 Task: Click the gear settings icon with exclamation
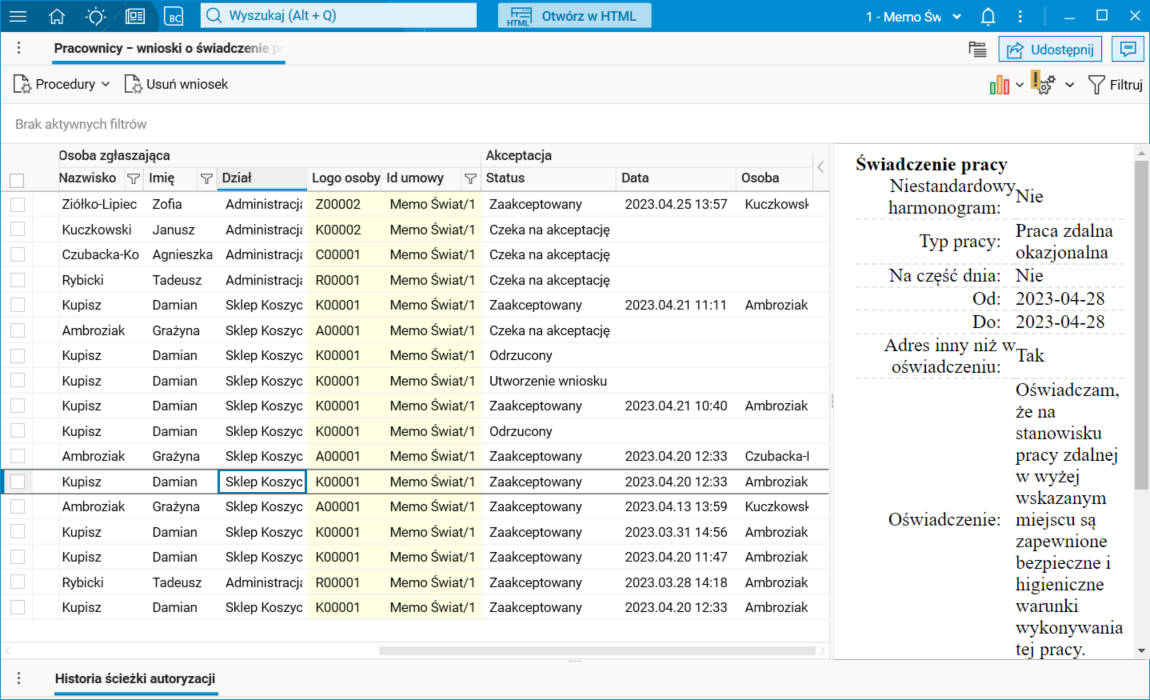click(1043, 83)
